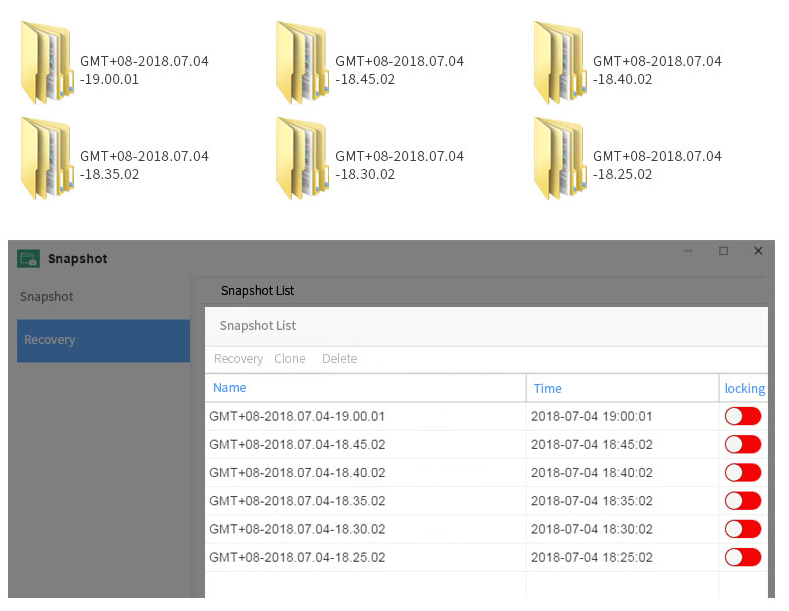789x611 pixels.
Task: Toggle locking for the 19.00.01 snapshot
Action: (743, 416)
